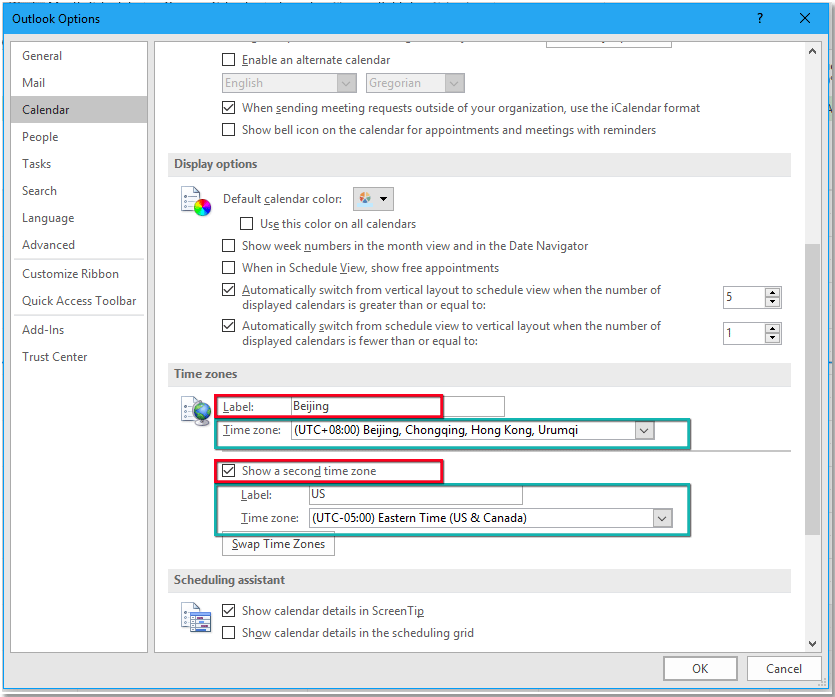Select Trust Center in the sidebar

pos(54,357)
